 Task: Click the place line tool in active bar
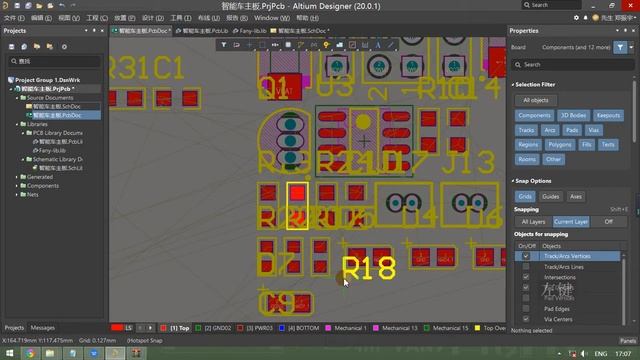point(391,44)
